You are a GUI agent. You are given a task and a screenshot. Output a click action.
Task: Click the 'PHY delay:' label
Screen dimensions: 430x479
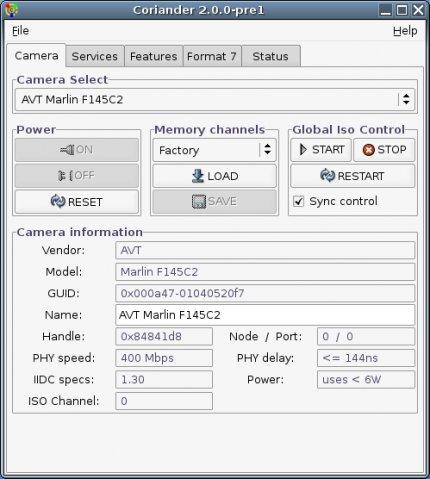coord(265,358)
